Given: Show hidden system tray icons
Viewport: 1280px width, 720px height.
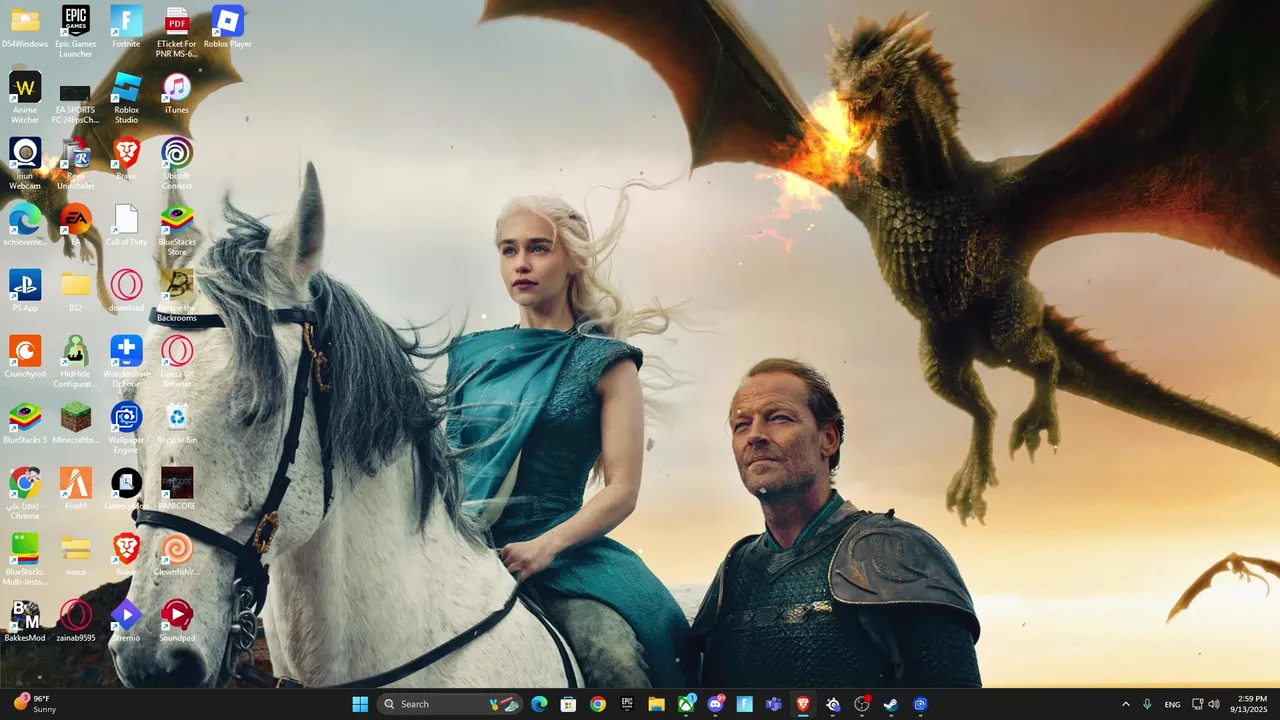Looking at the screenshot, I should pyautogui.click(x=1125, y=704).
